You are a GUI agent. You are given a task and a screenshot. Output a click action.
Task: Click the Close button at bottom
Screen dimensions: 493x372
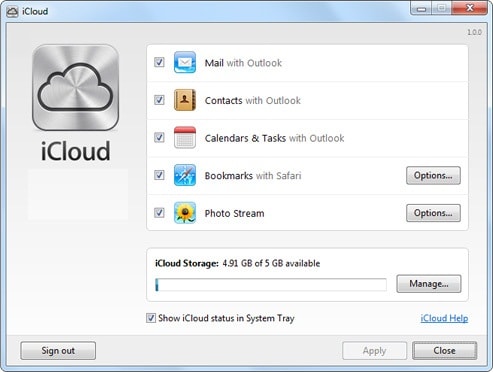coord(445,351)
